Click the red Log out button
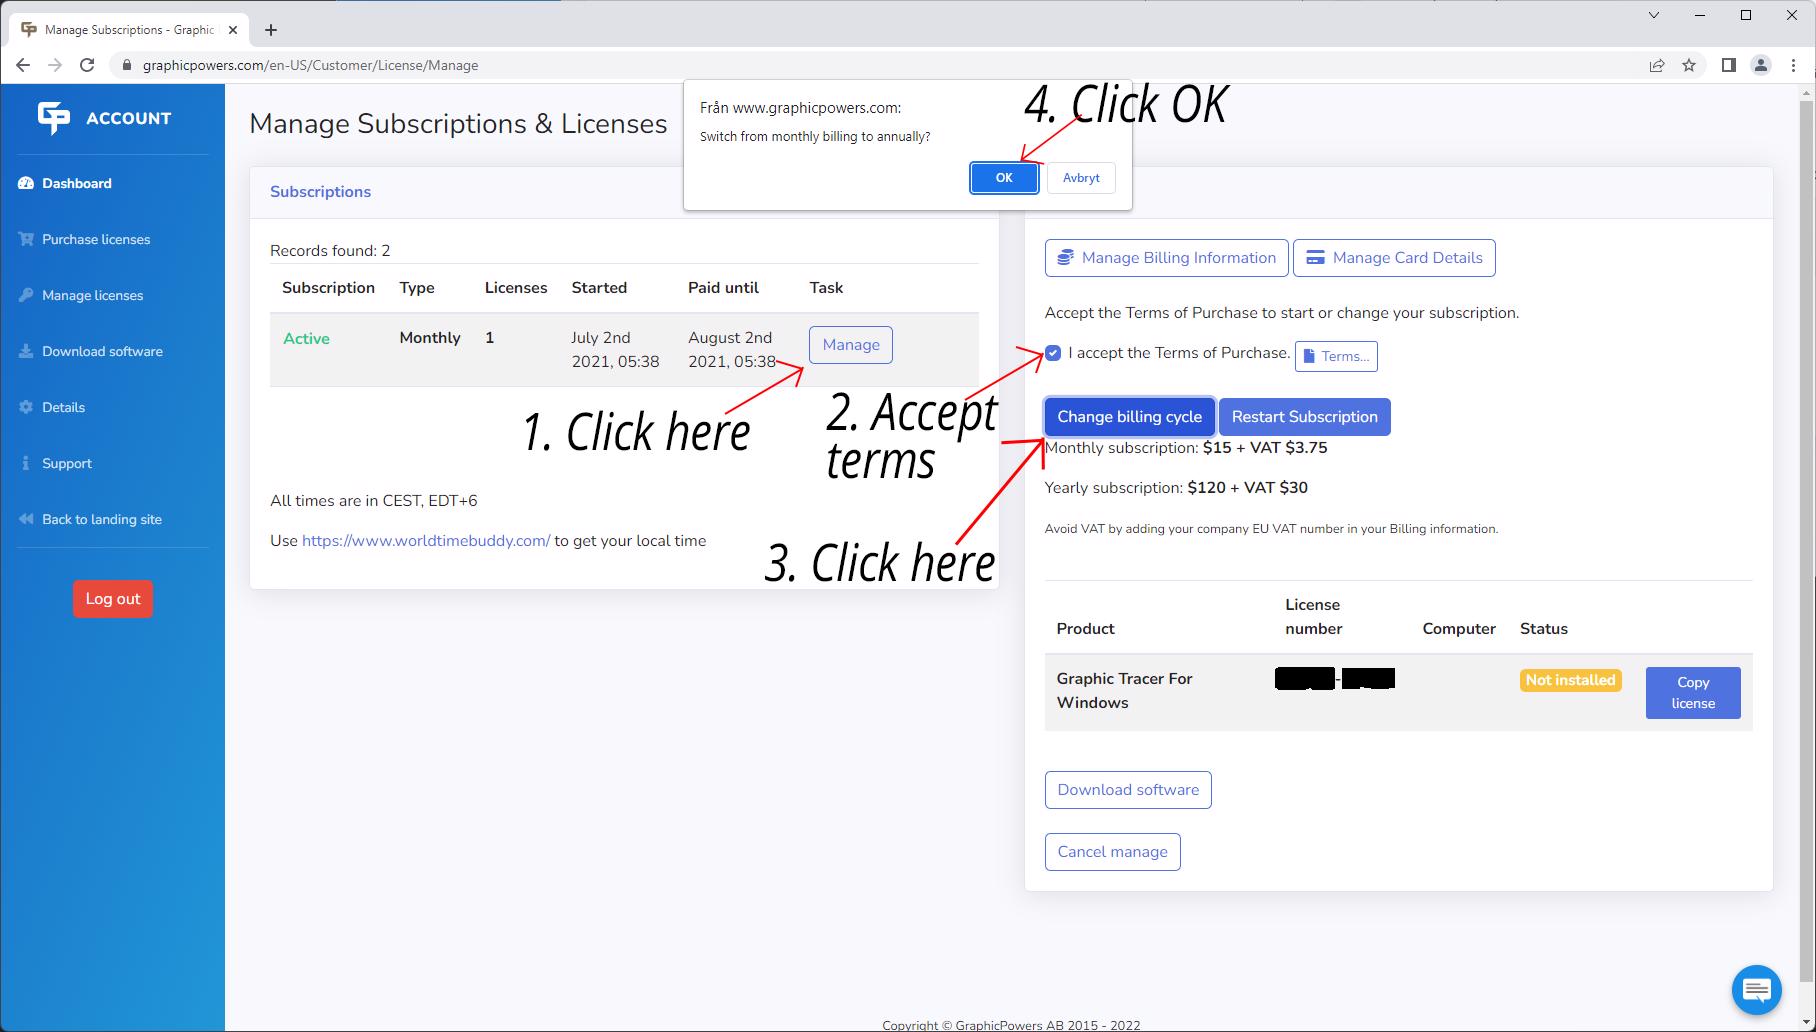This screenshot has height=1032, width=1816. tap(113, 599)
